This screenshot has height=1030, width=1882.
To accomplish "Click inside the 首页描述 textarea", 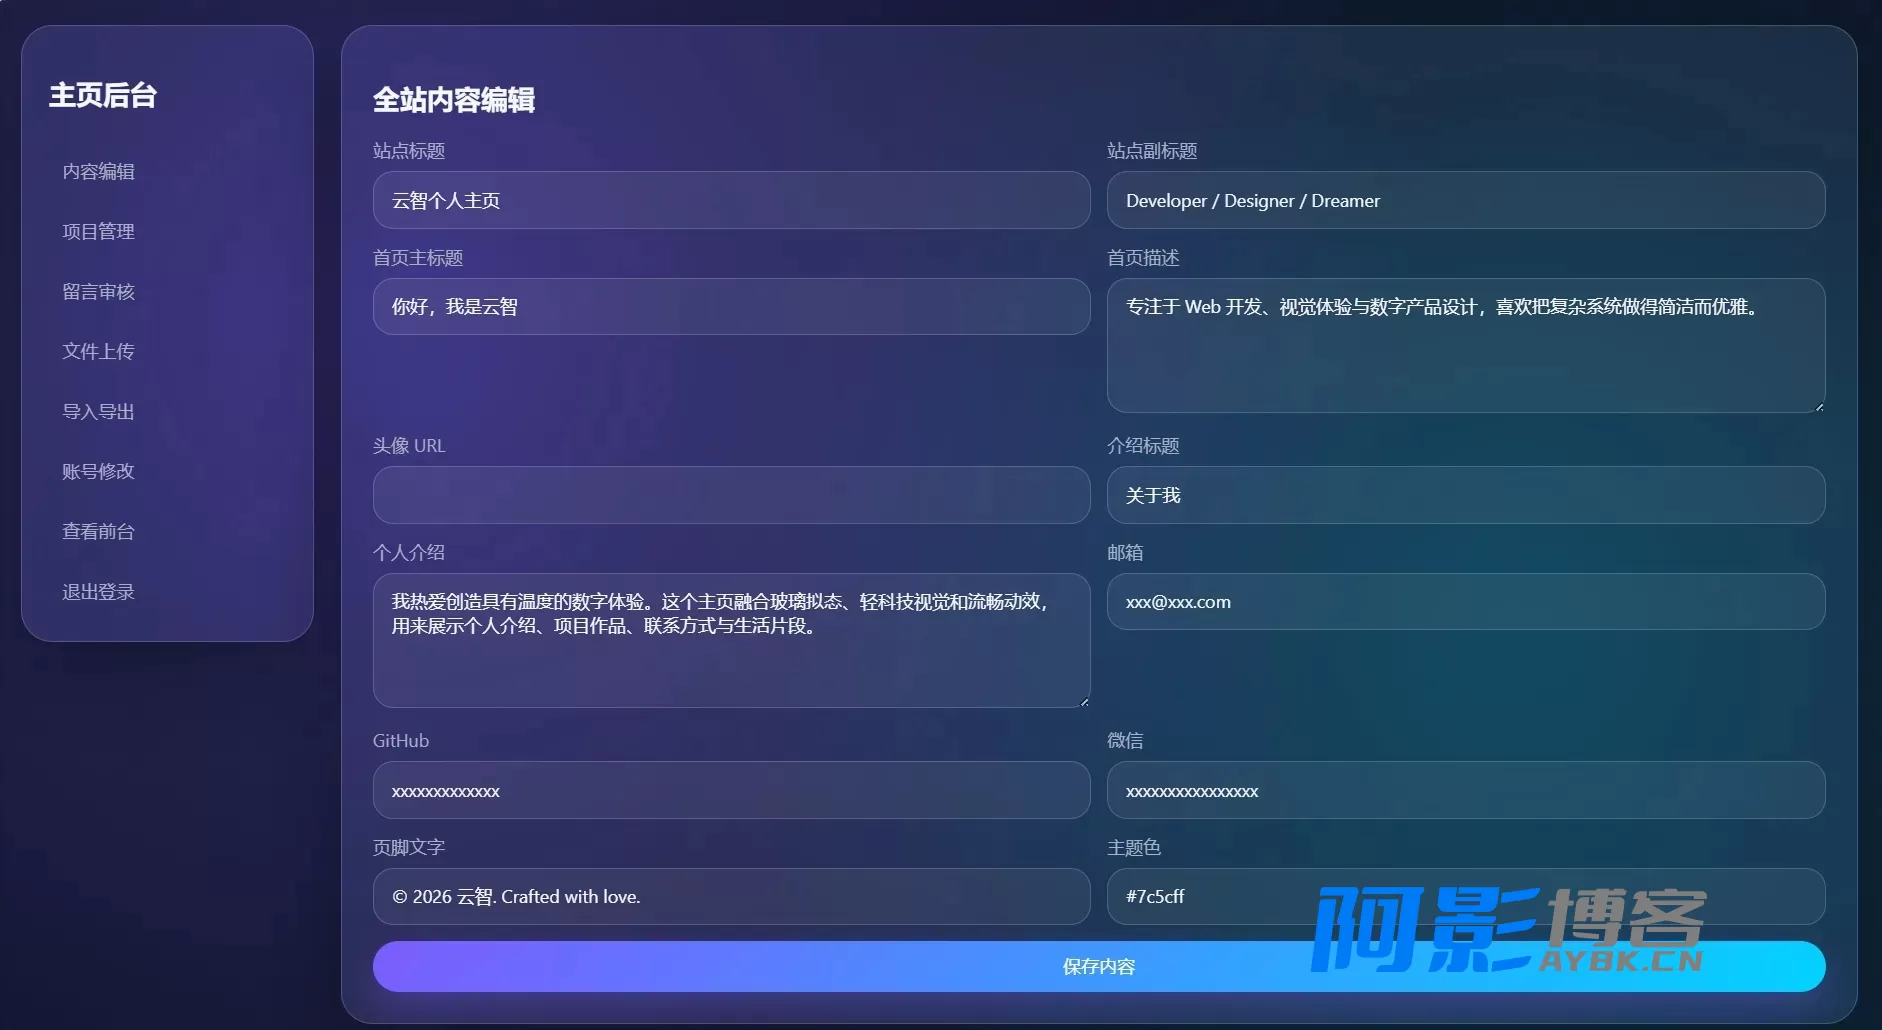I will (1466, 345).
